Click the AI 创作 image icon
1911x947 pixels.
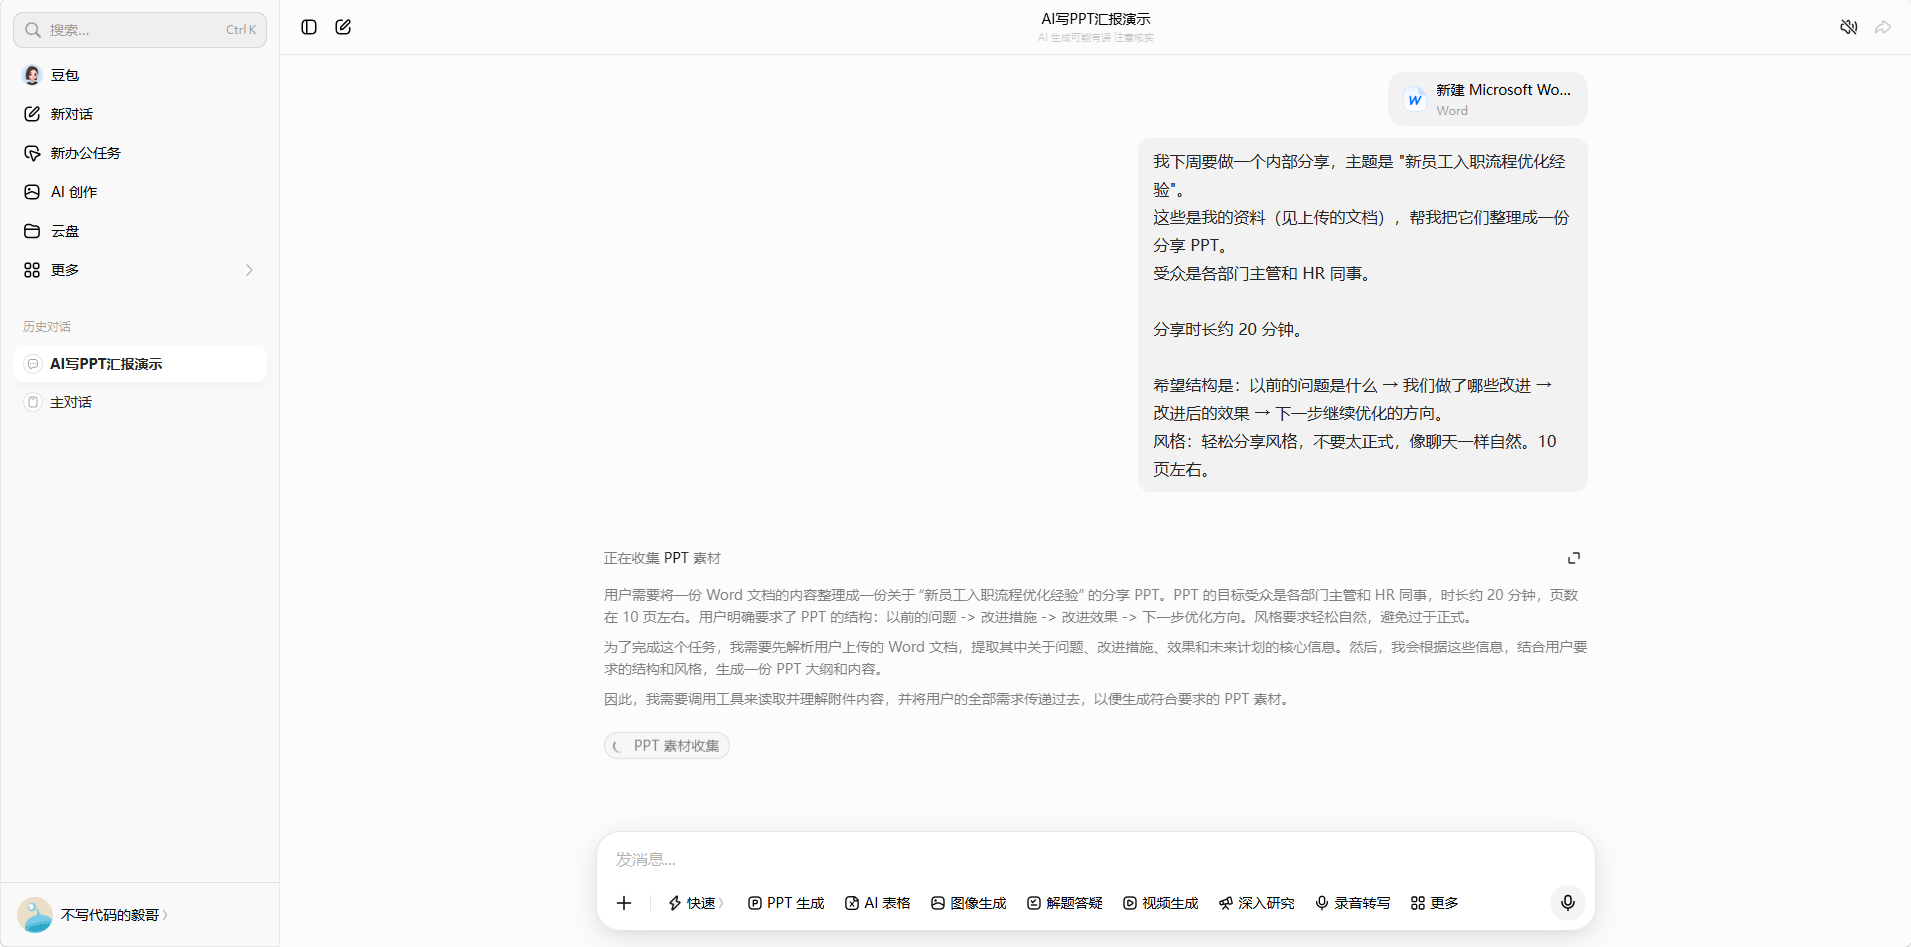[x=32, y=192]
